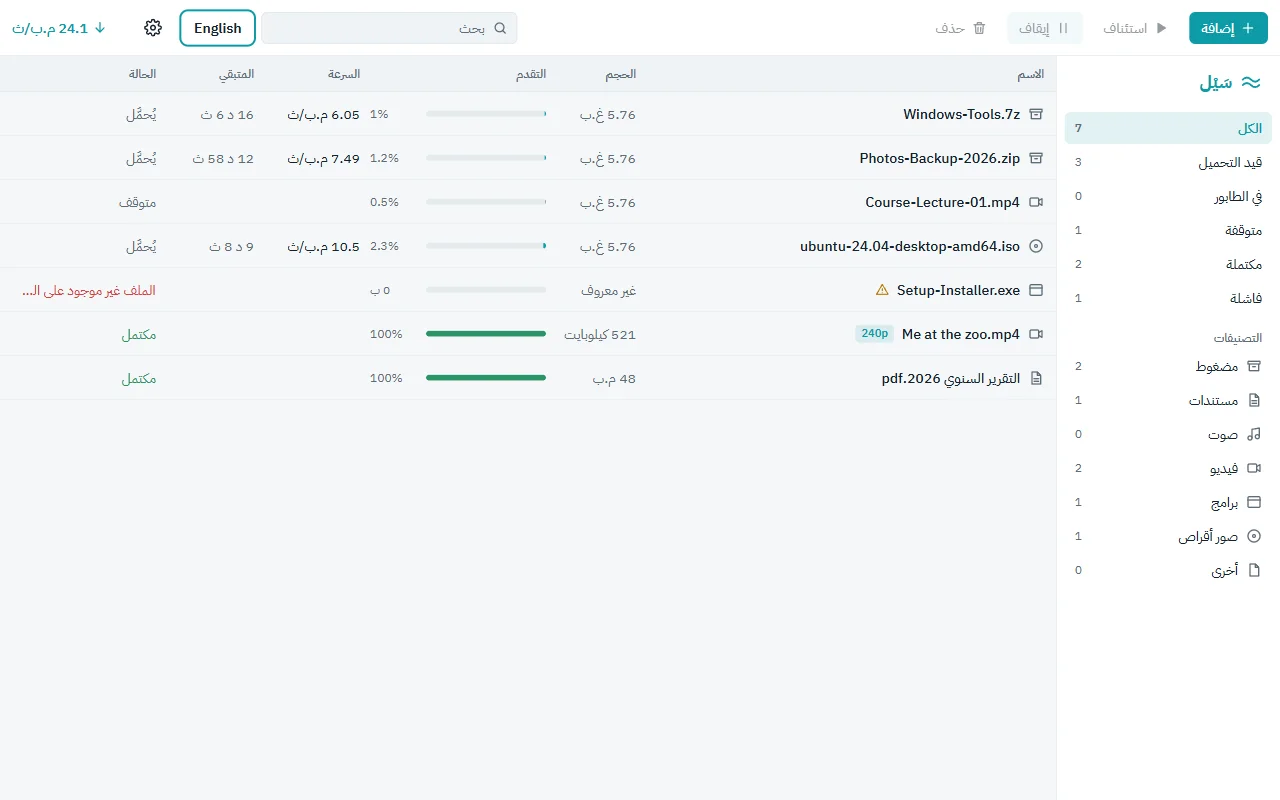Screen dimensions: 1280x800
Task: Click the document icon beside التقرير السنوي 2026.pdf
Action: 1036,378
